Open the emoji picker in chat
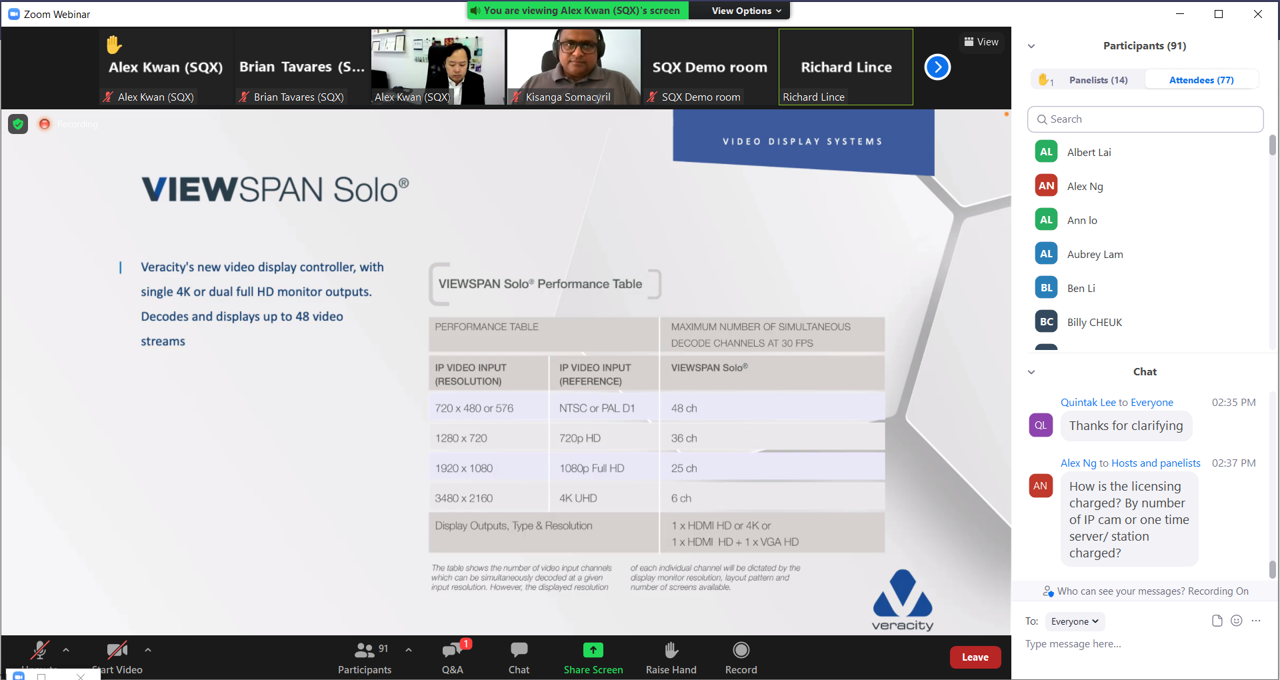1280x680 pixels. [1237, 621]
